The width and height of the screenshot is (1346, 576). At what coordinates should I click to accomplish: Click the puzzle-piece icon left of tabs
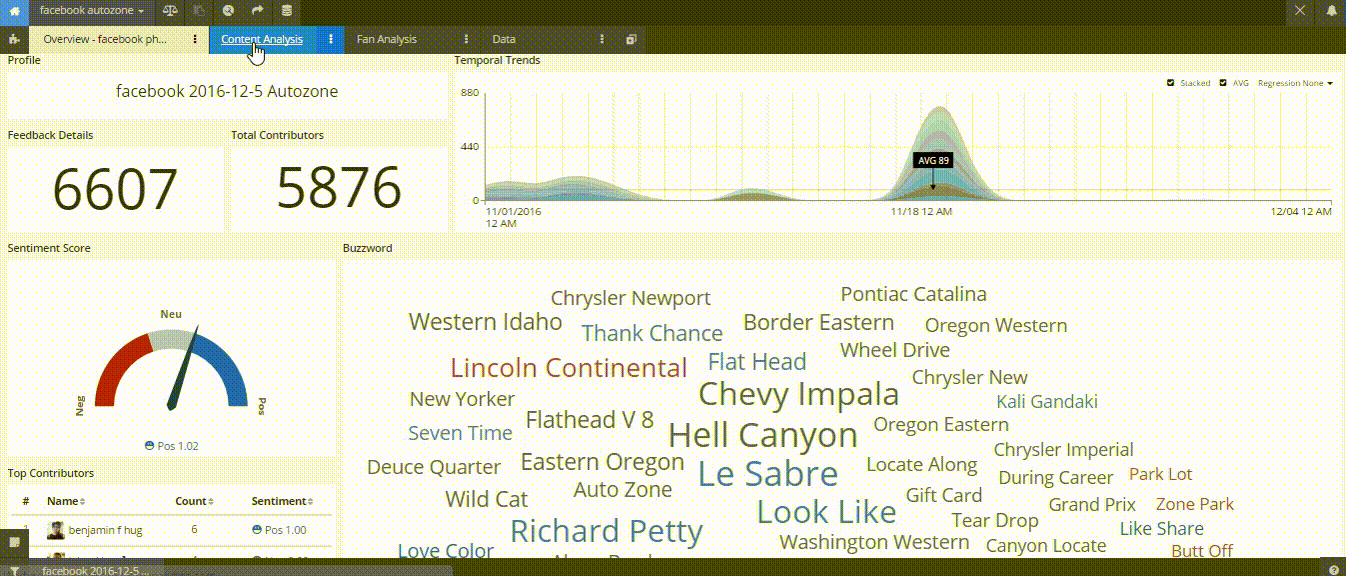click(x=13, y=40)
